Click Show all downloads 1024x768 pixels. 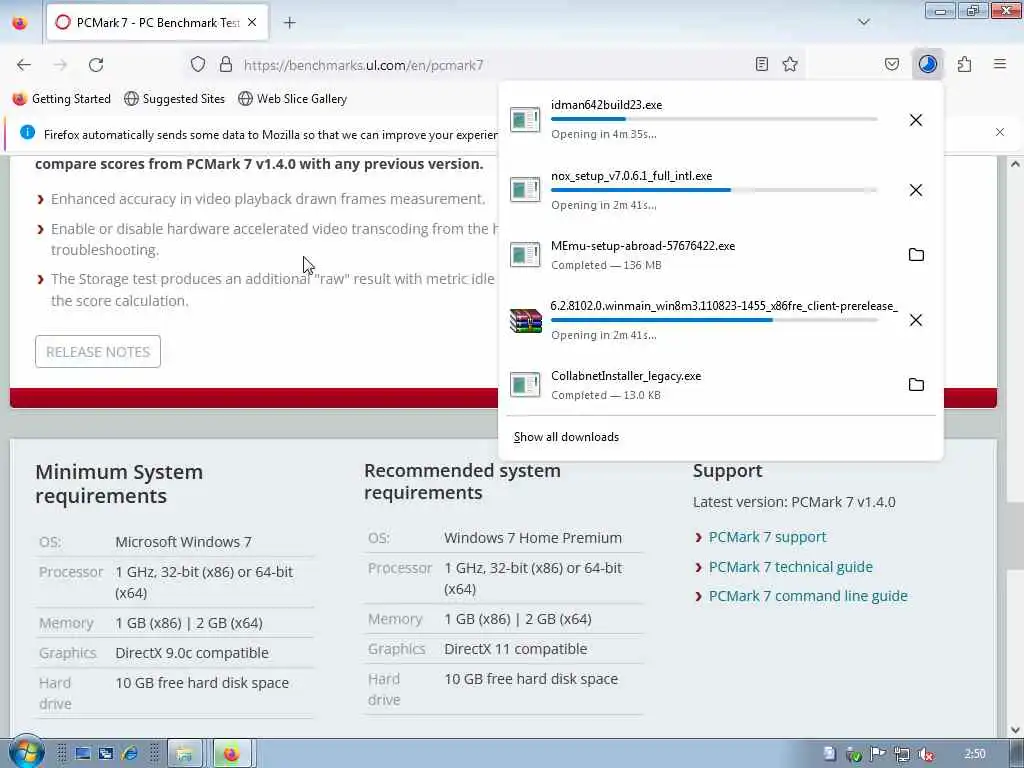[566, 437]
